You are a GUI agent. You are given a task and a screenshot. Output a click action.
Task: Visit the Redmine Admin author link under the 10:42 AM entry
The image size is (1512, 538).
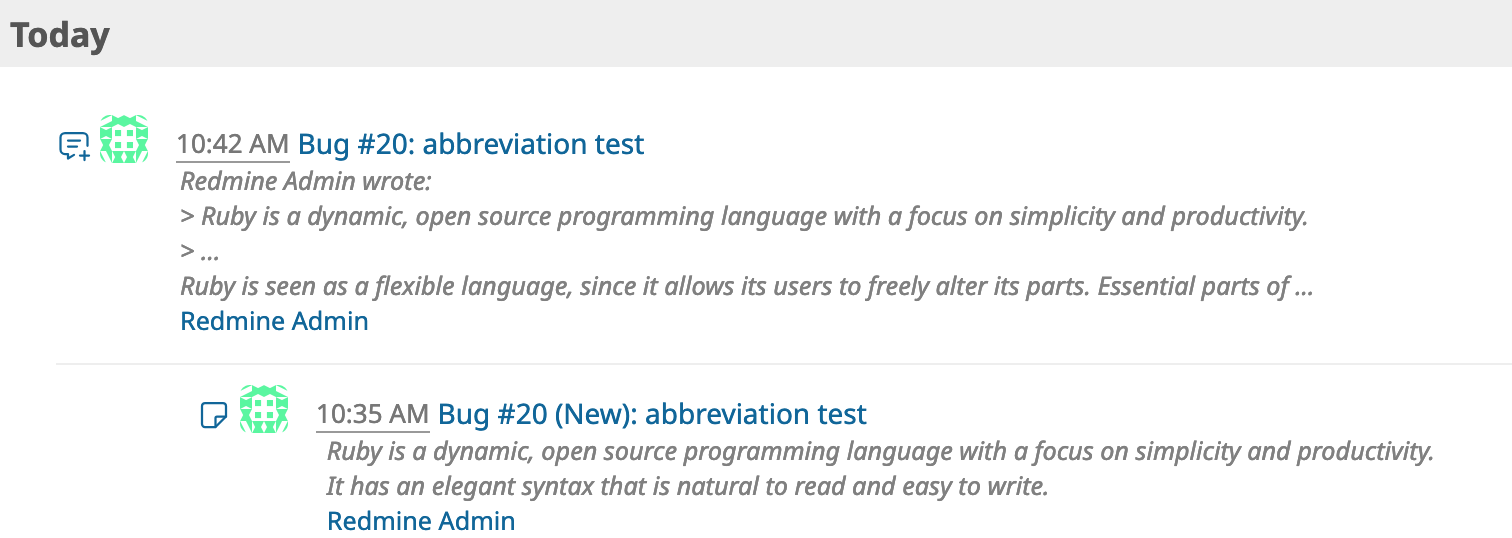click(274, 321)
